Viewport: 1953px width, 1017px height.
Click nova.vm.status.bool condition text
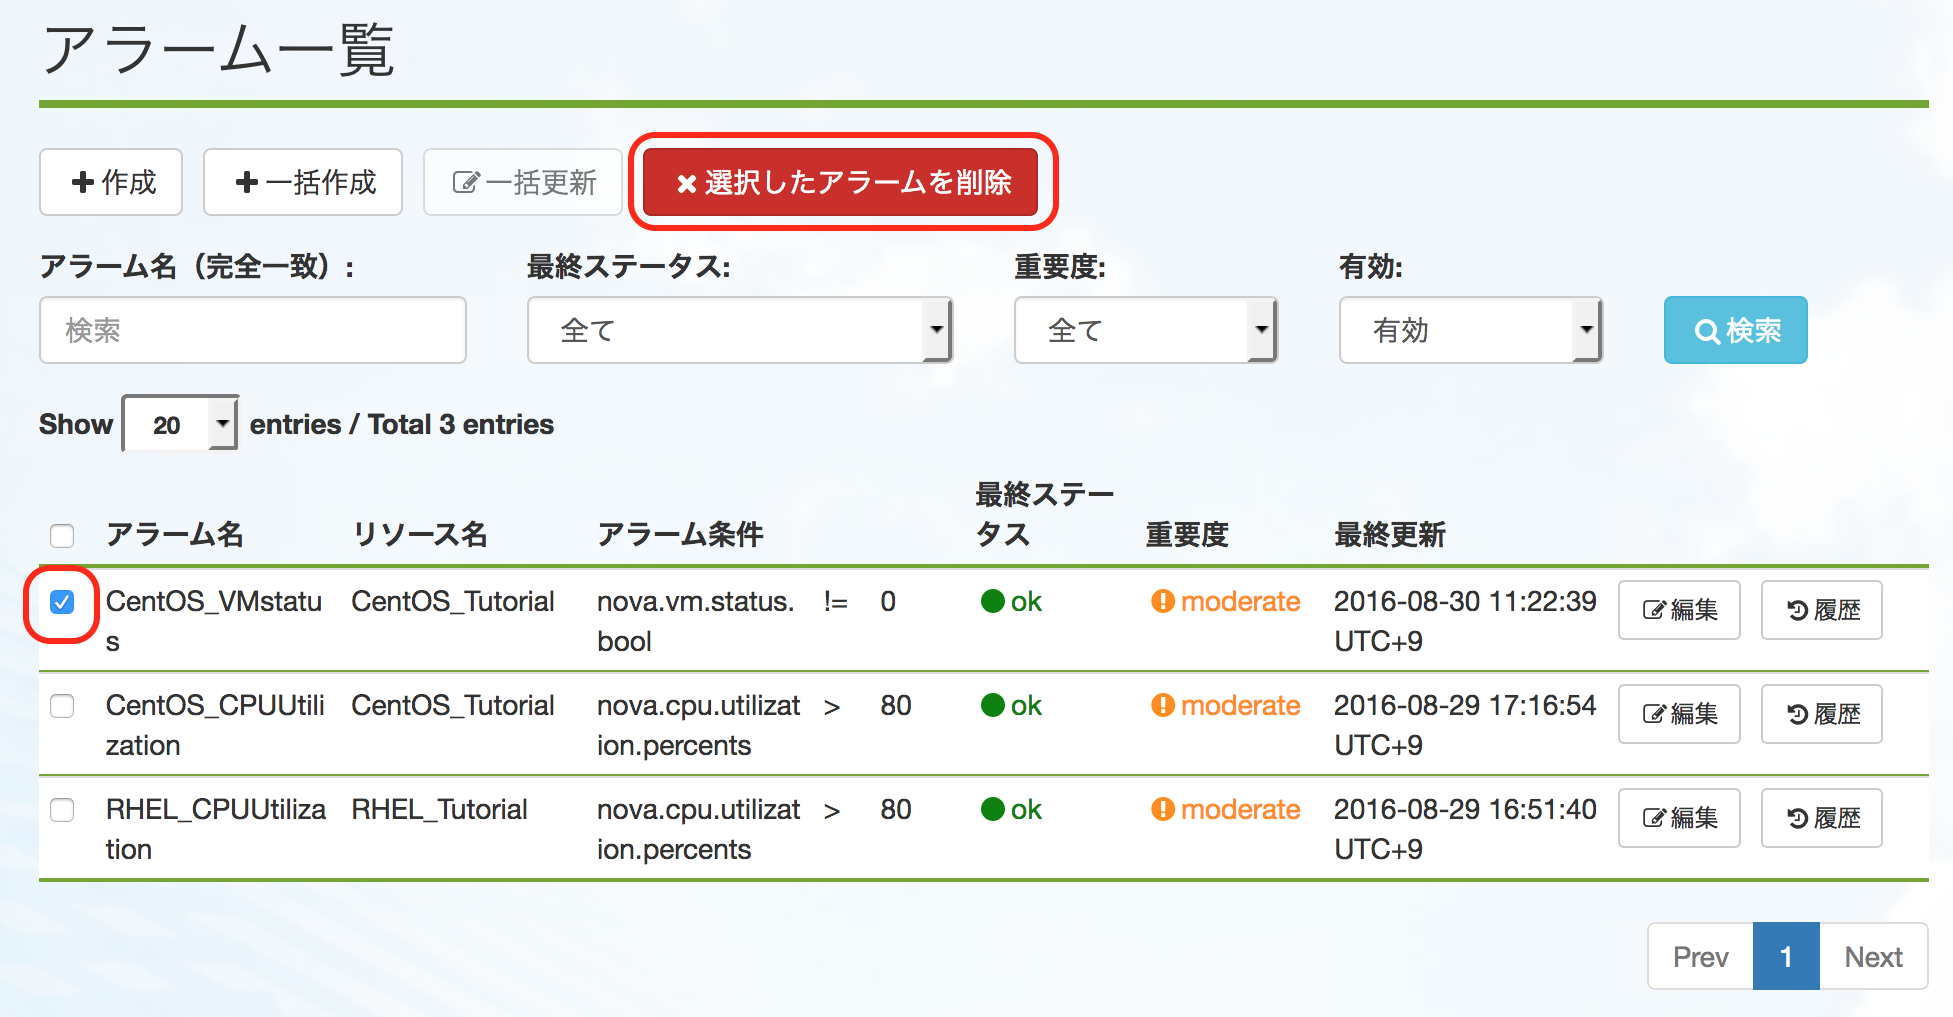click(696, 621)
